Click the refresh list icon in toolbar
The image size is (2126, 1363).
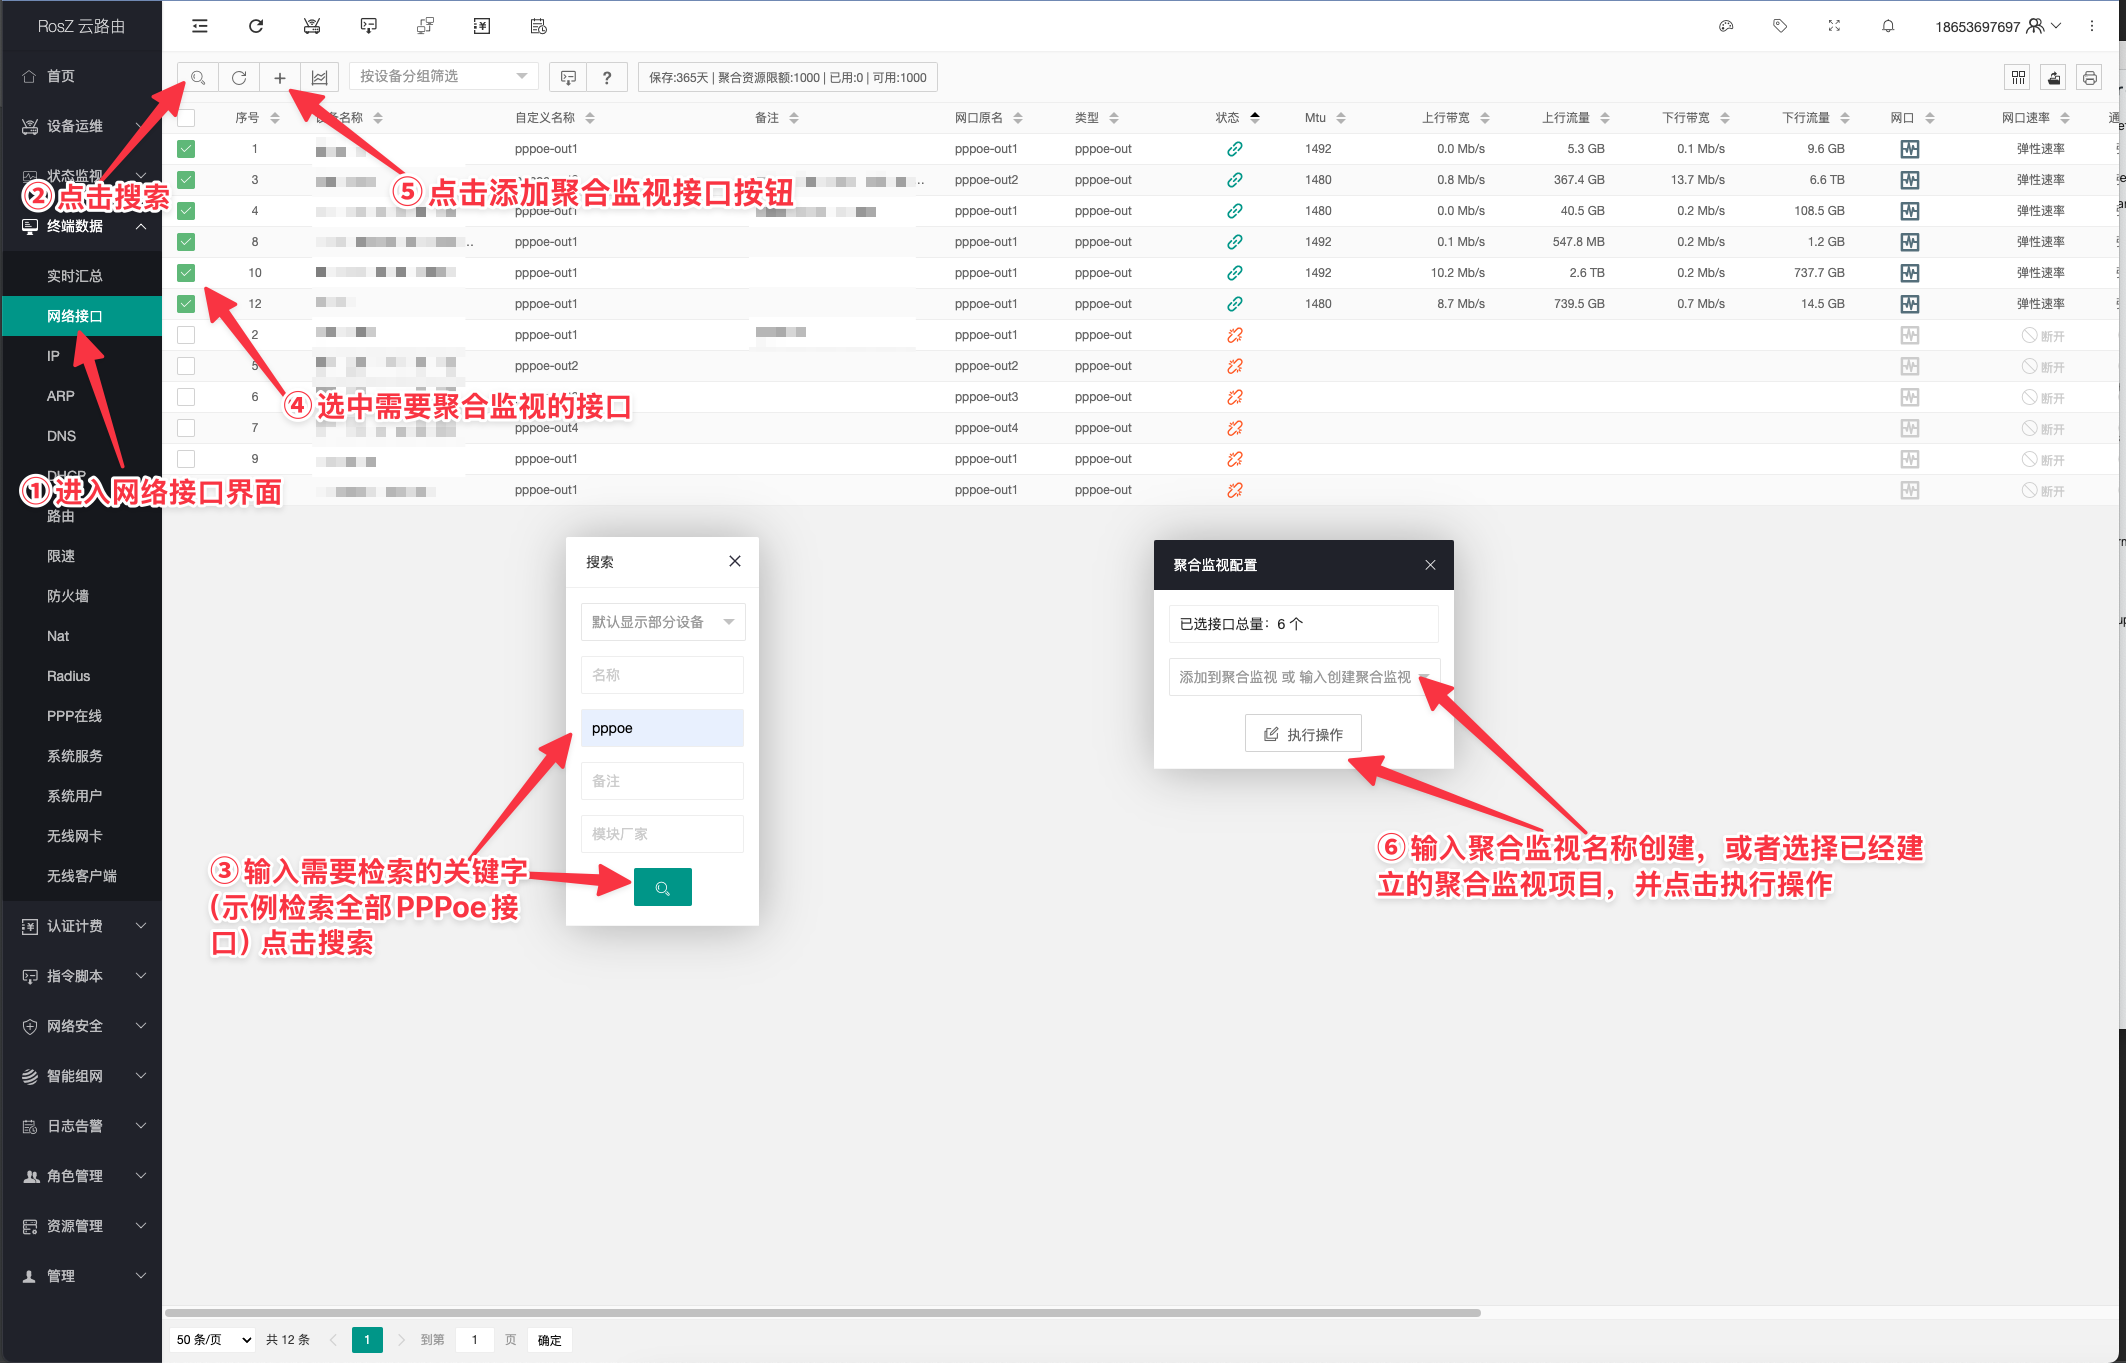pyautogui.click(x=239, y=77)
